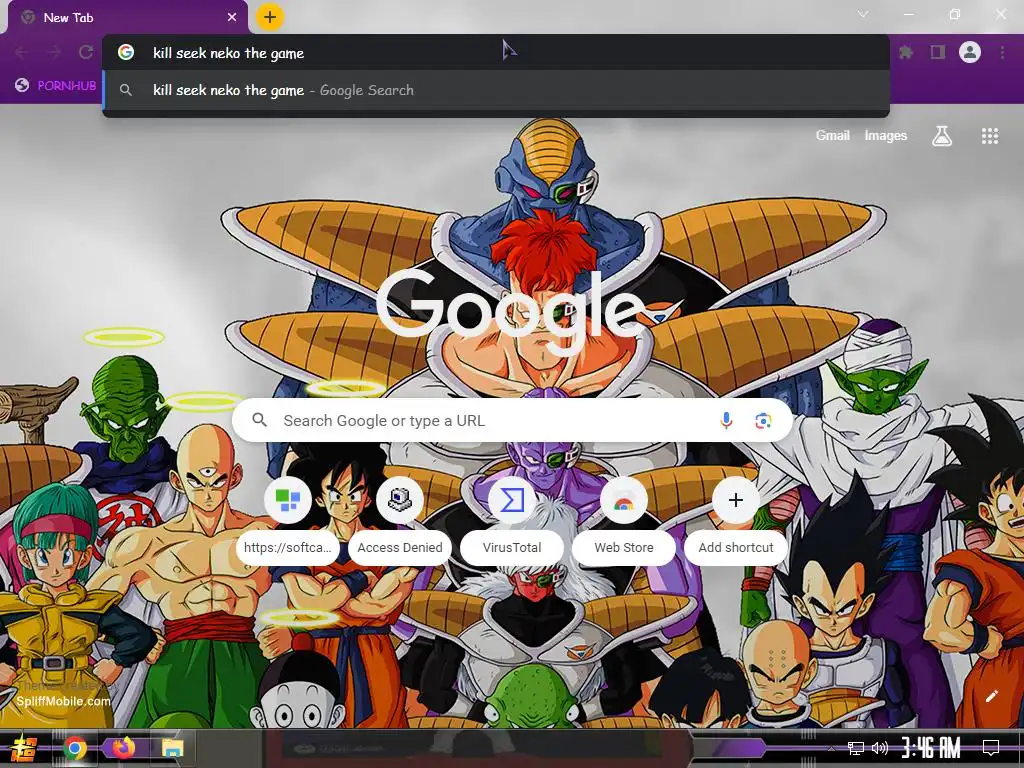Click the browser back arrow
This screenshot has height=768, width=1024.
point(22,52)
